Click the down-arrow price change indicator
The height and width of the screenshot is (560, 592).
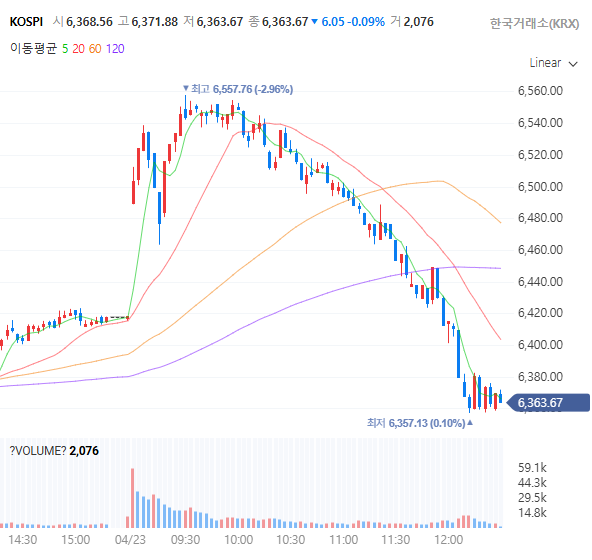tap(314, 22)
